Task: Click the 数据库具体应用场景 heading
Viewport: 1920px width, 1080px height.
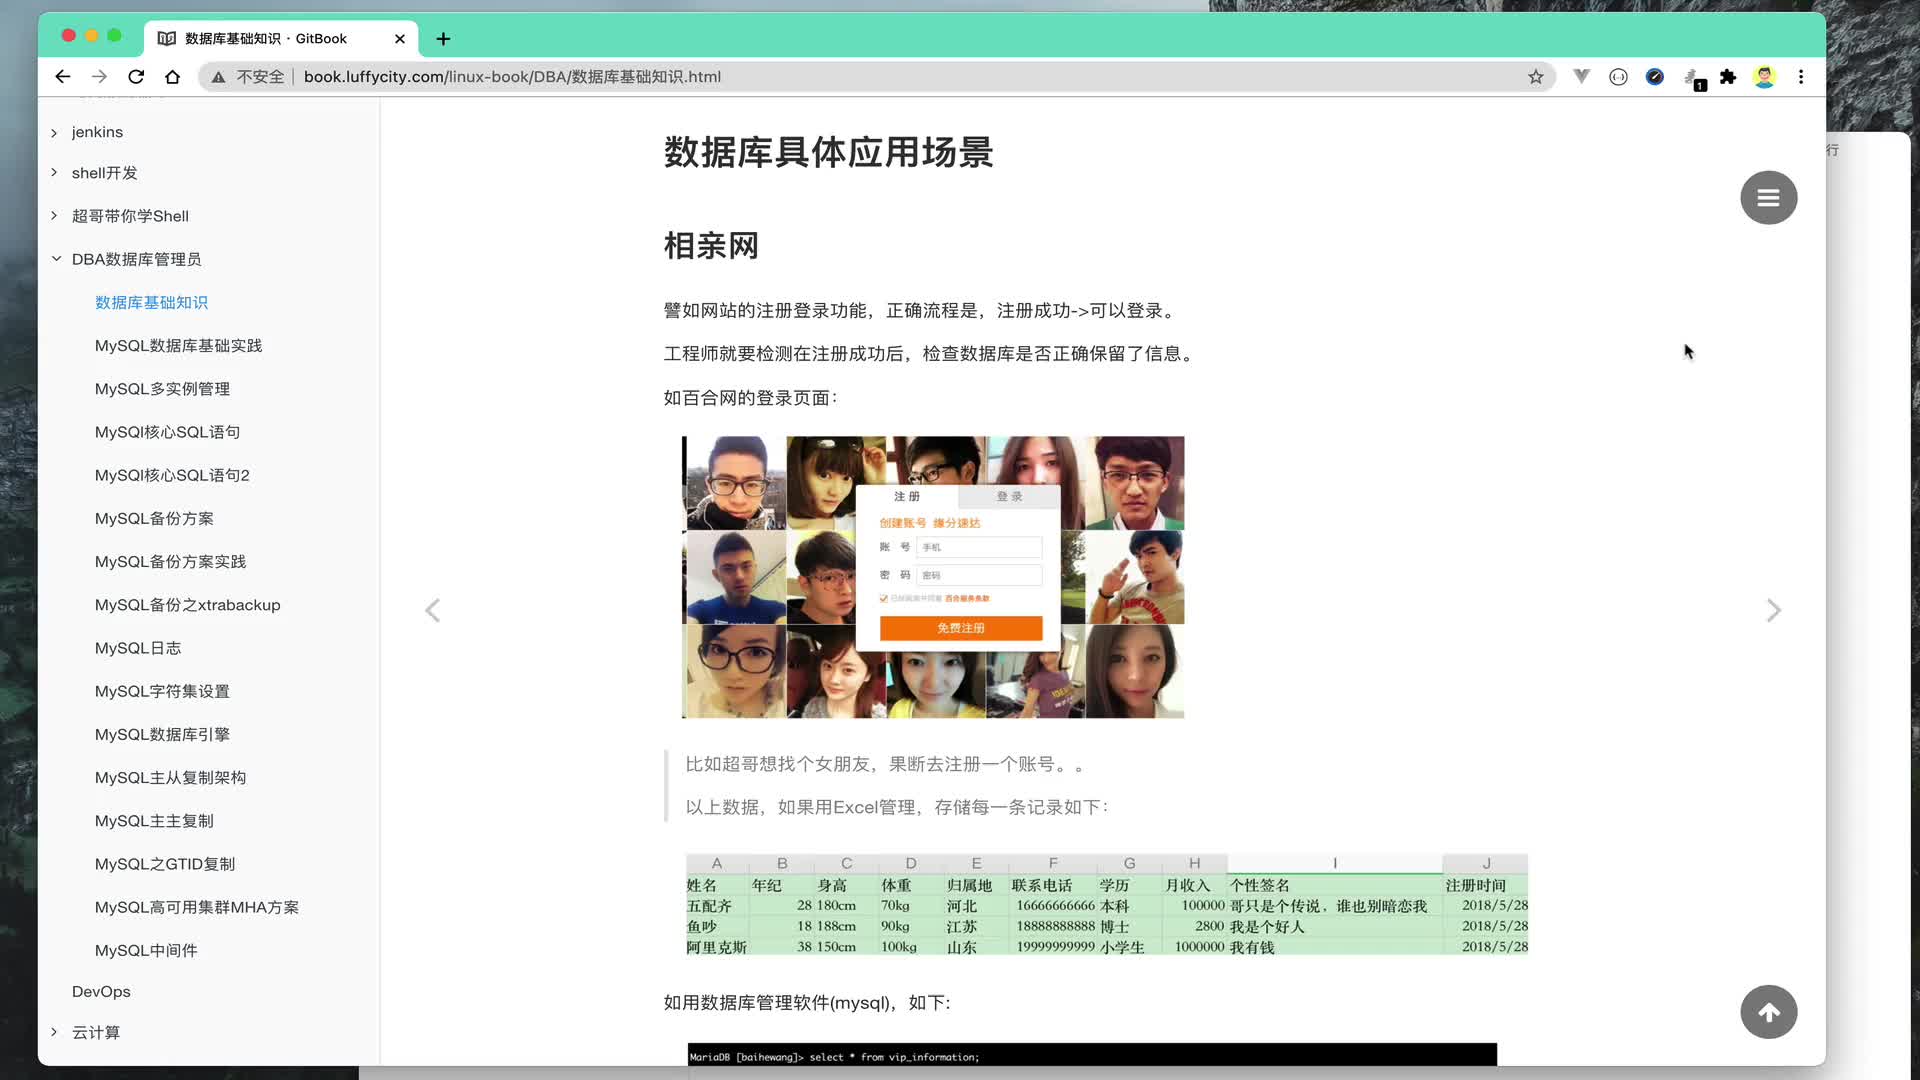Action: [828, 152]
